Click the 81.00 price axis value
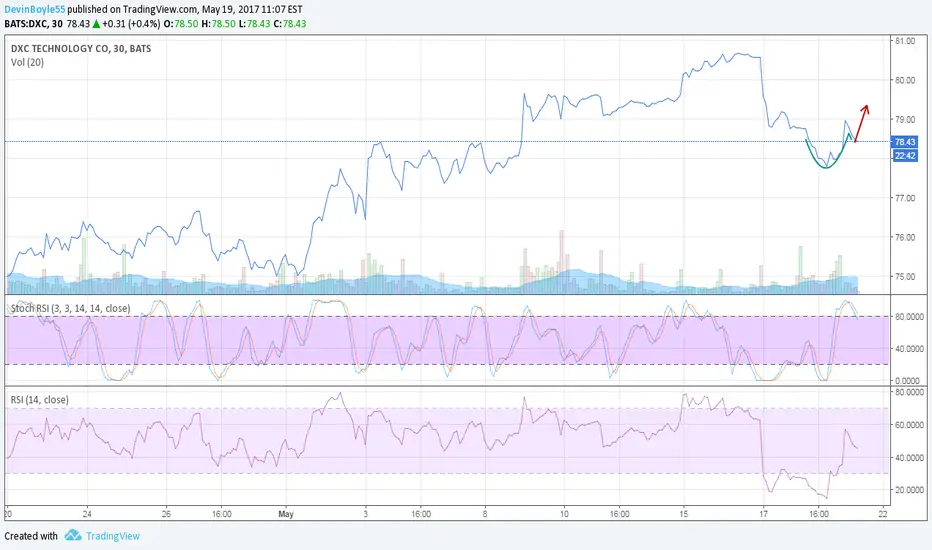Screen dimensions: 932x550 [905, 41]
